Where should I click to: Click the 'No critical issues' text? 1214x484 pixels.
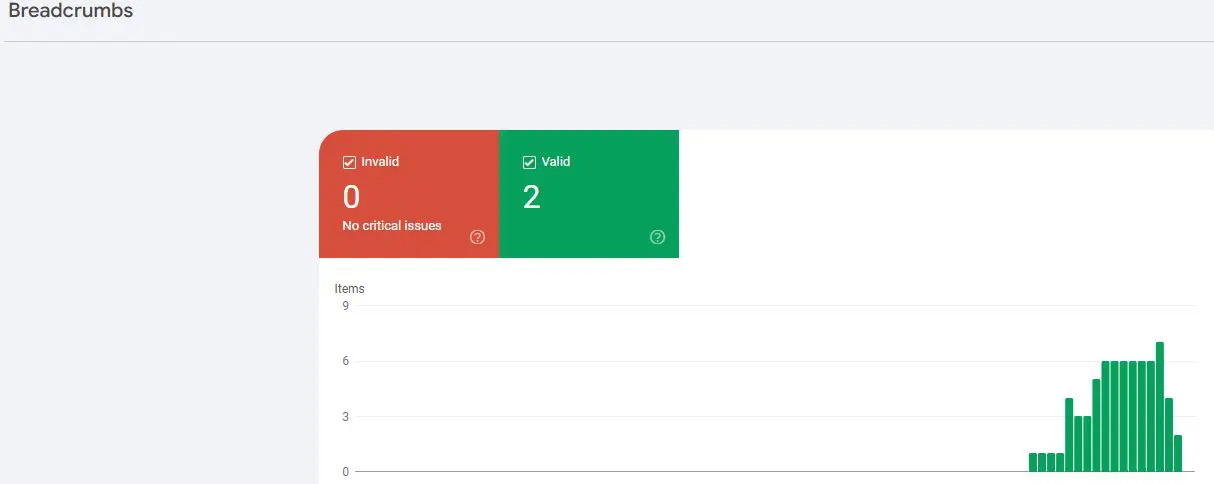coord(391,226)
